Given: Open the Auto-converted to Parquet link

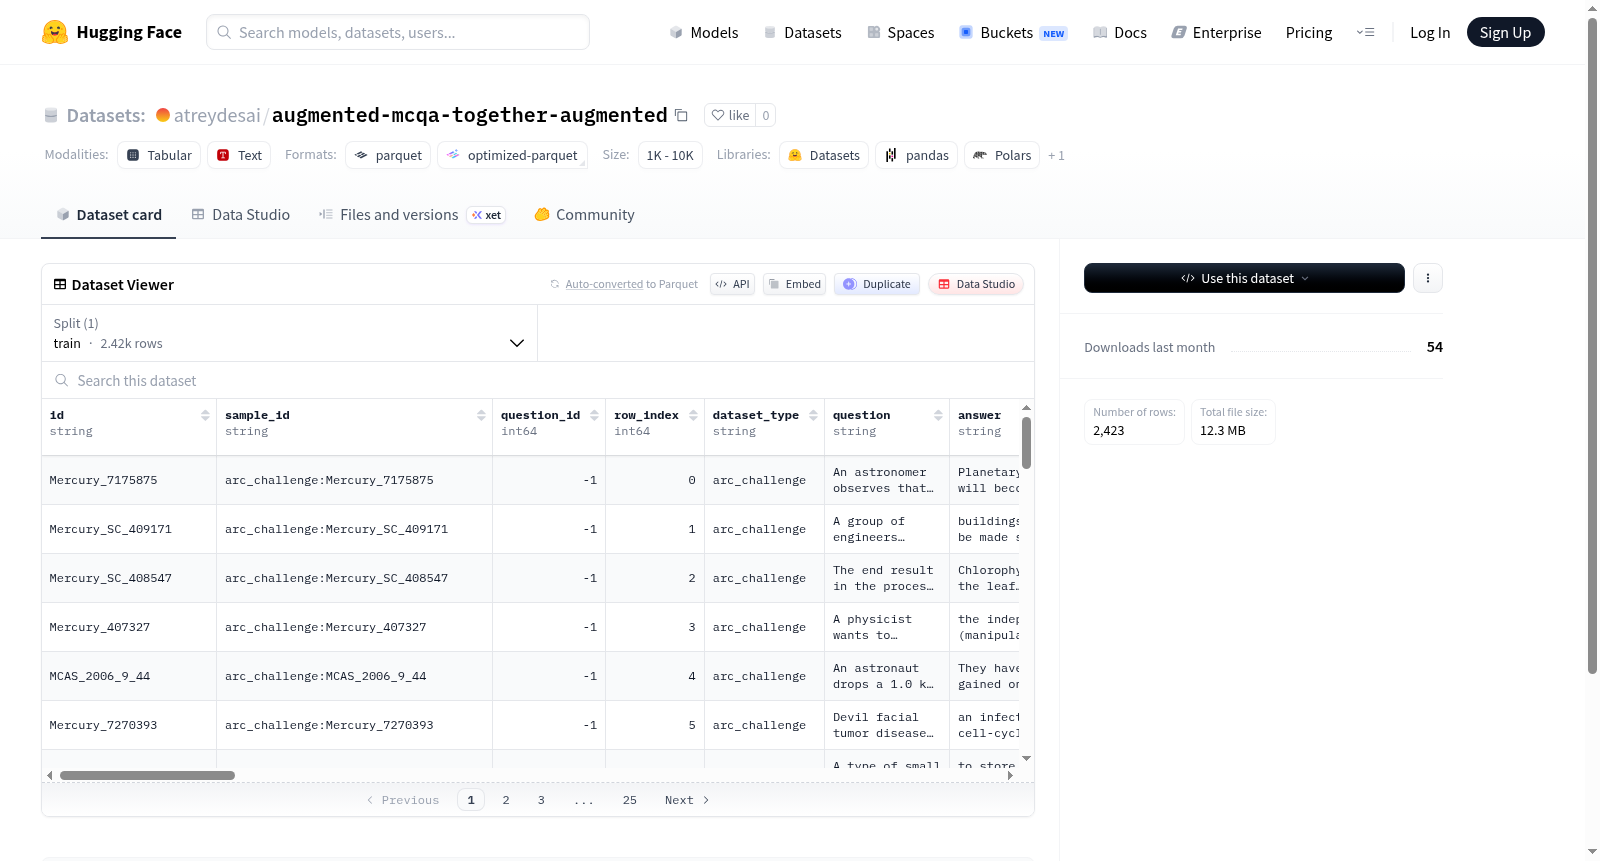Looking at the screenshot, I should 631,284.
